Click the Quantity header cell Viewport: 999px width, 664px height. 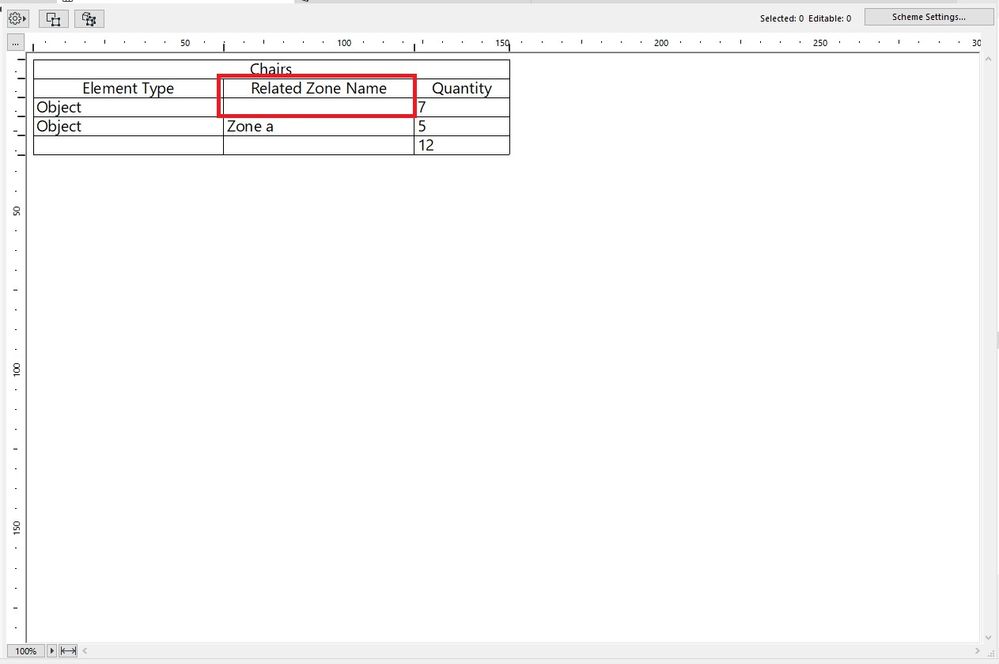coord(461,88)
